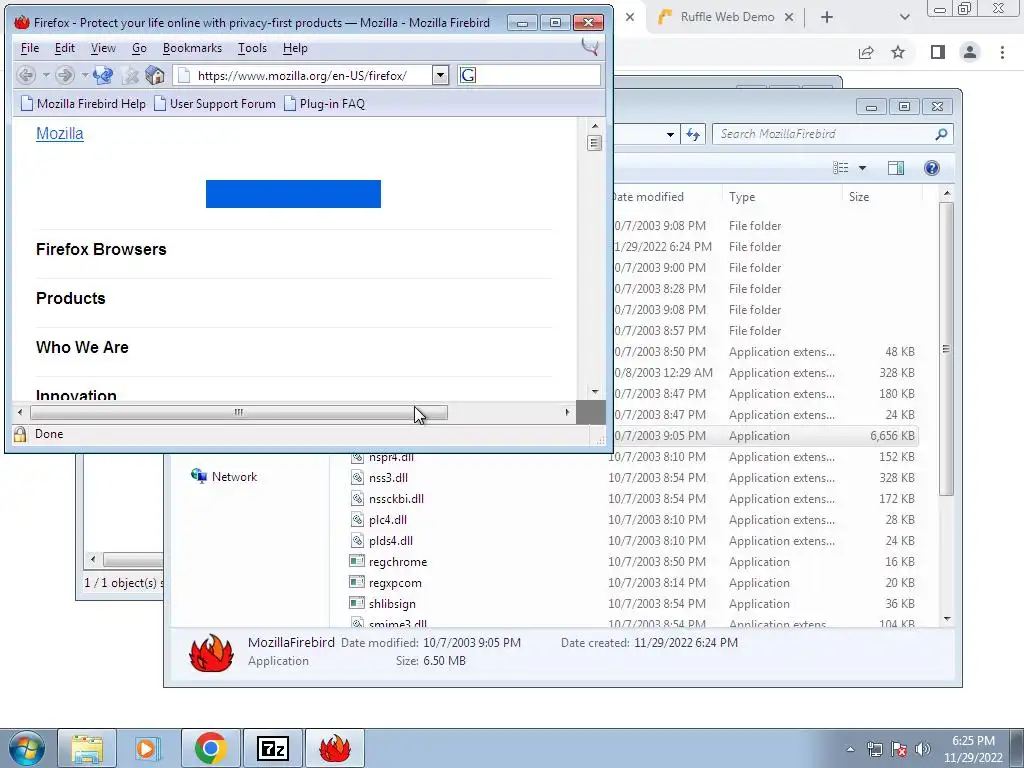Image resolution: width=1024 pixels, height=768 pixels.
Task: Click the Explorer file list scrollbar thumb
Action: point(946,349)
